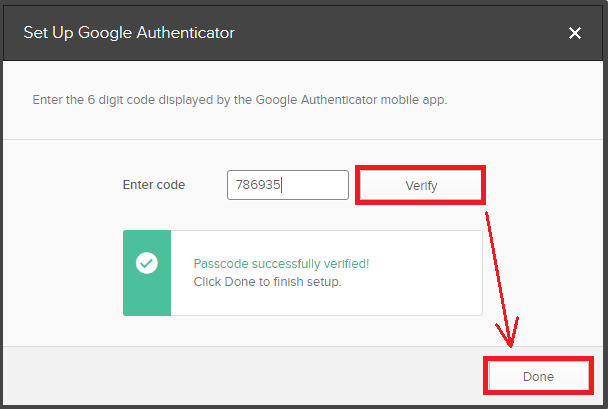Click the 786935 digits in the code box
608x409 pixels.
[258, 185]
